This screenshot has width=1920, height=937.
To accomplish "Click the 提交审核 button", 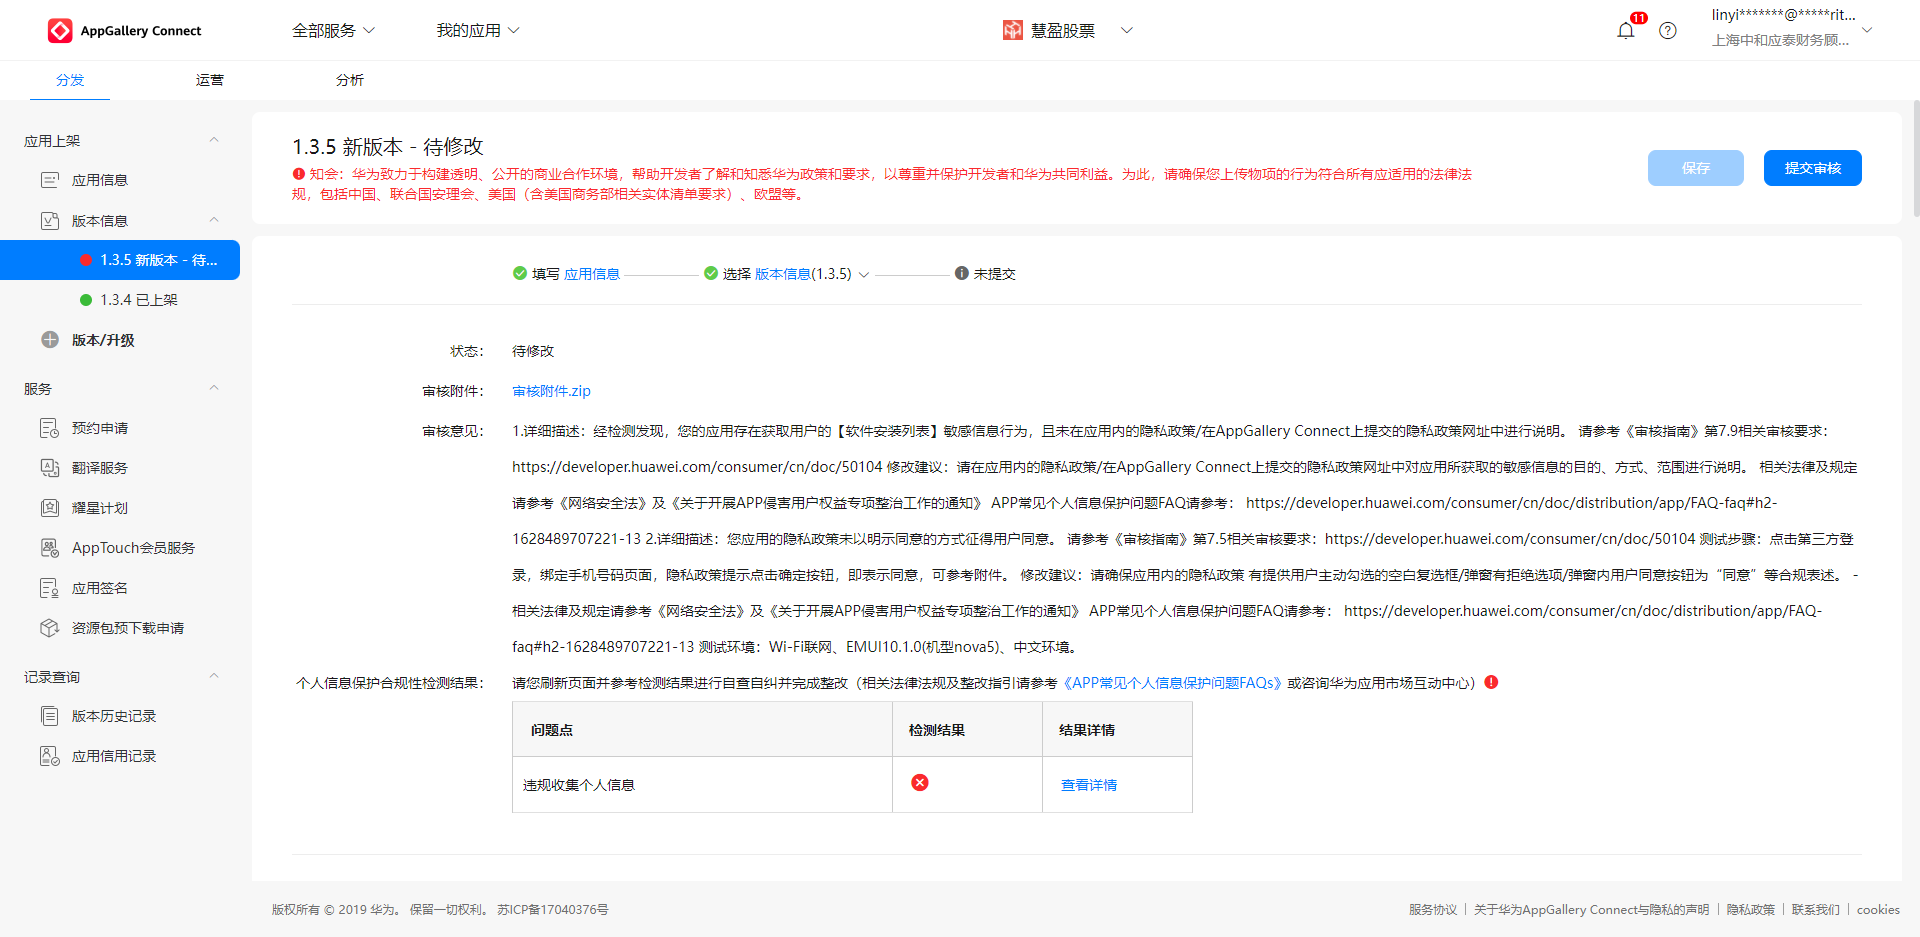I will [1812, 168].
